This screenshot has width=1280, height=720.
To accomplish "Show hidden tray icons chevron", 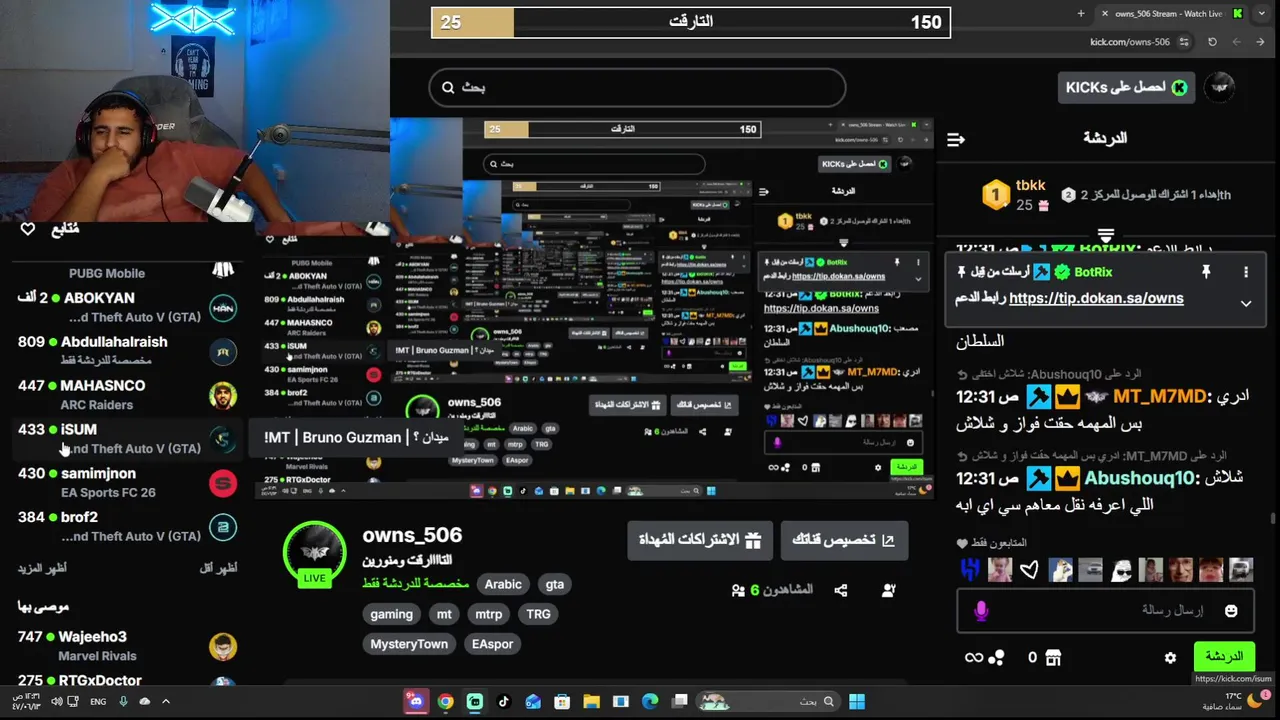I will [166, 701].
